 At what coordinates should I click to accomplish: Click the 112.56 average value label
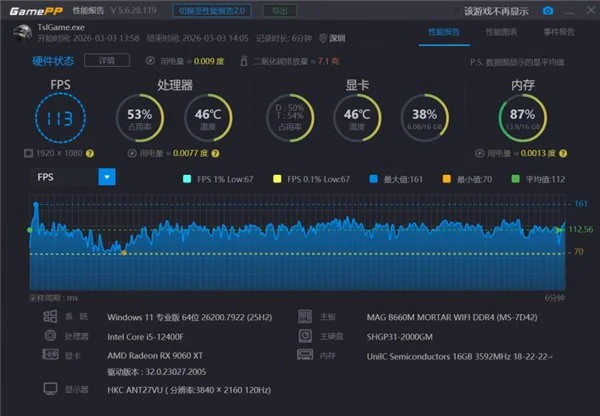(x=580, y=229)
